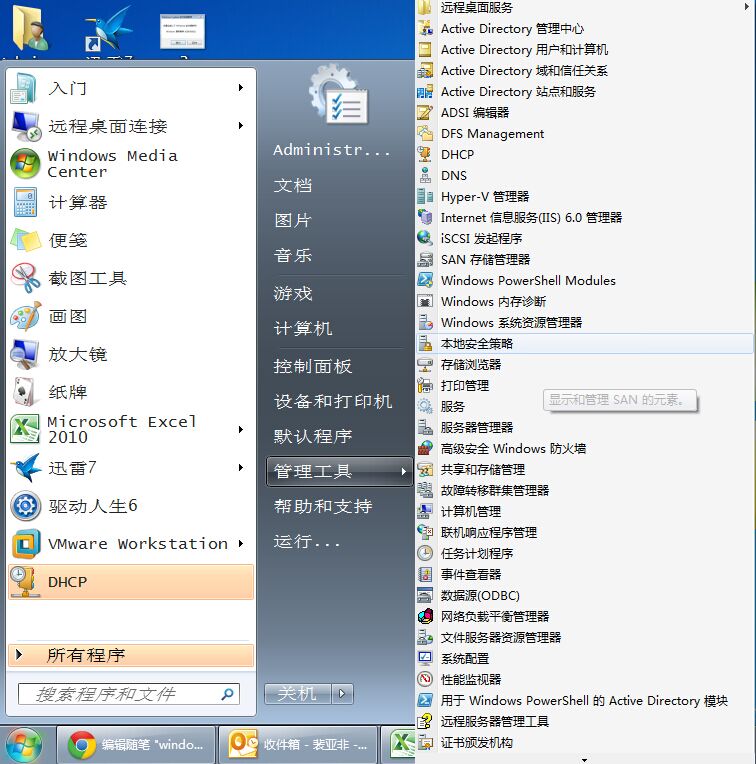The height and width of the screenshot is (764, 756).
Task: Click the iSCSI 发起程序 icon
Action: tap(425, 238)
